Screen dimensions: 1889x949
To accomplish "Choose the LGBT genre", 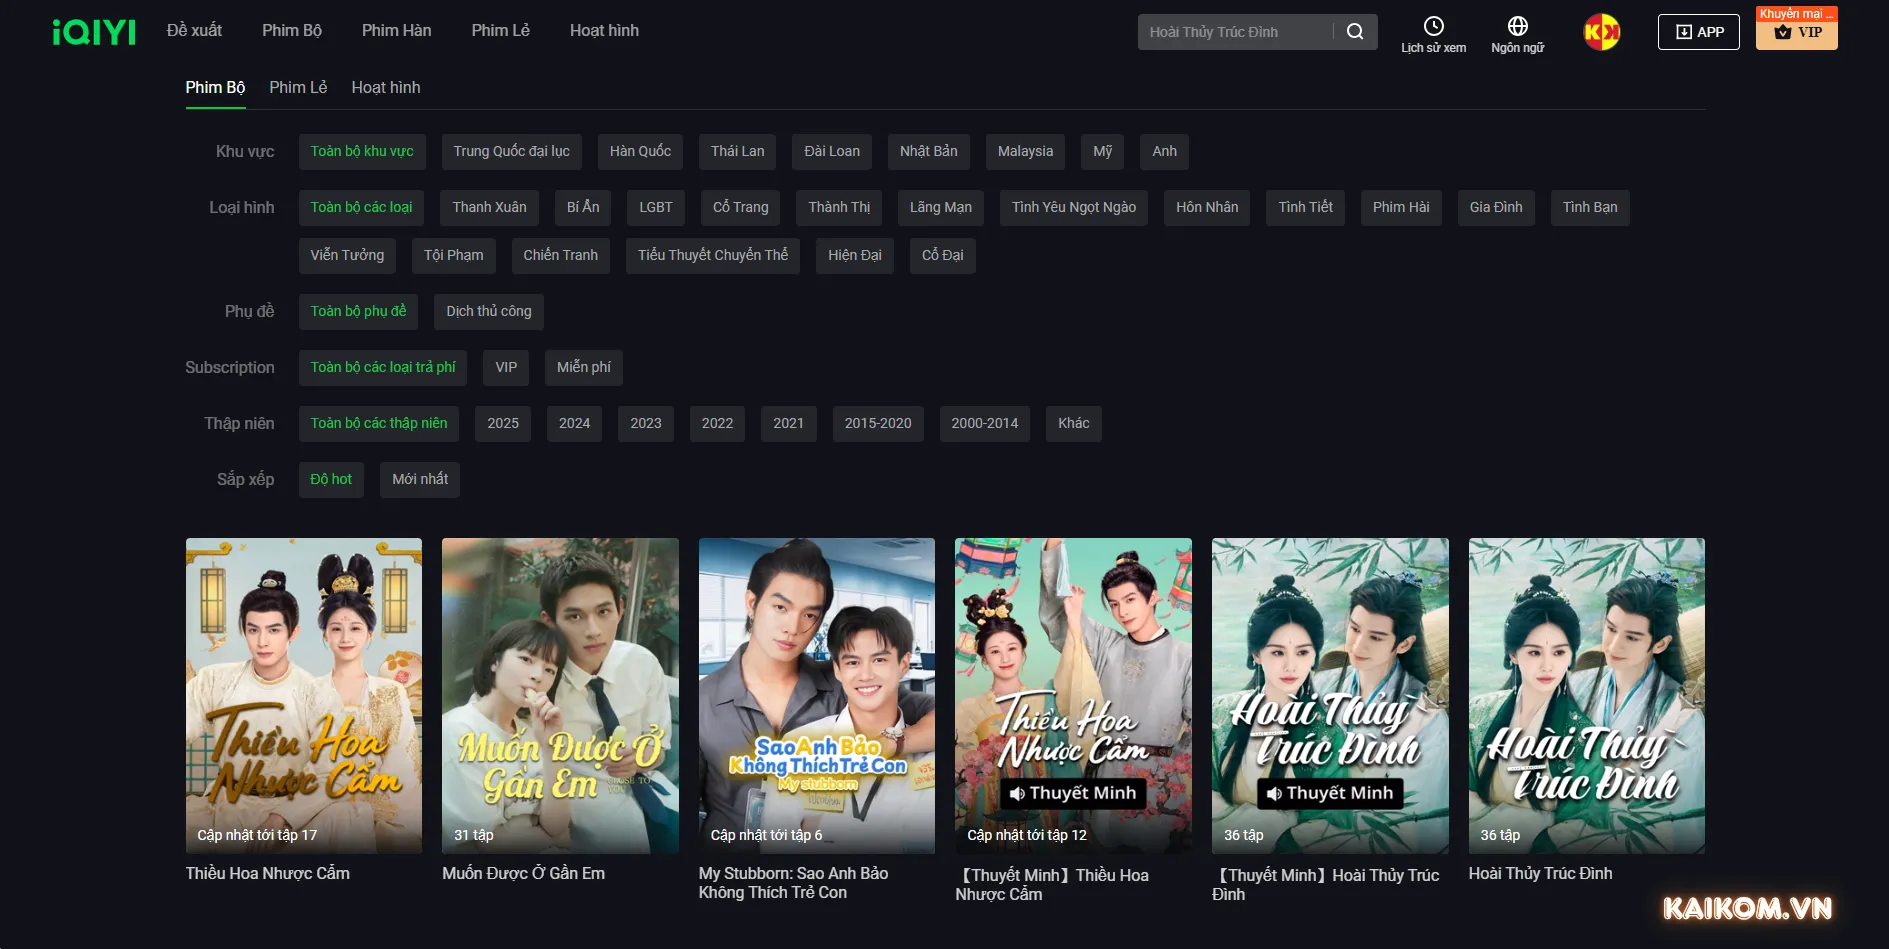I will coord(656,208).
